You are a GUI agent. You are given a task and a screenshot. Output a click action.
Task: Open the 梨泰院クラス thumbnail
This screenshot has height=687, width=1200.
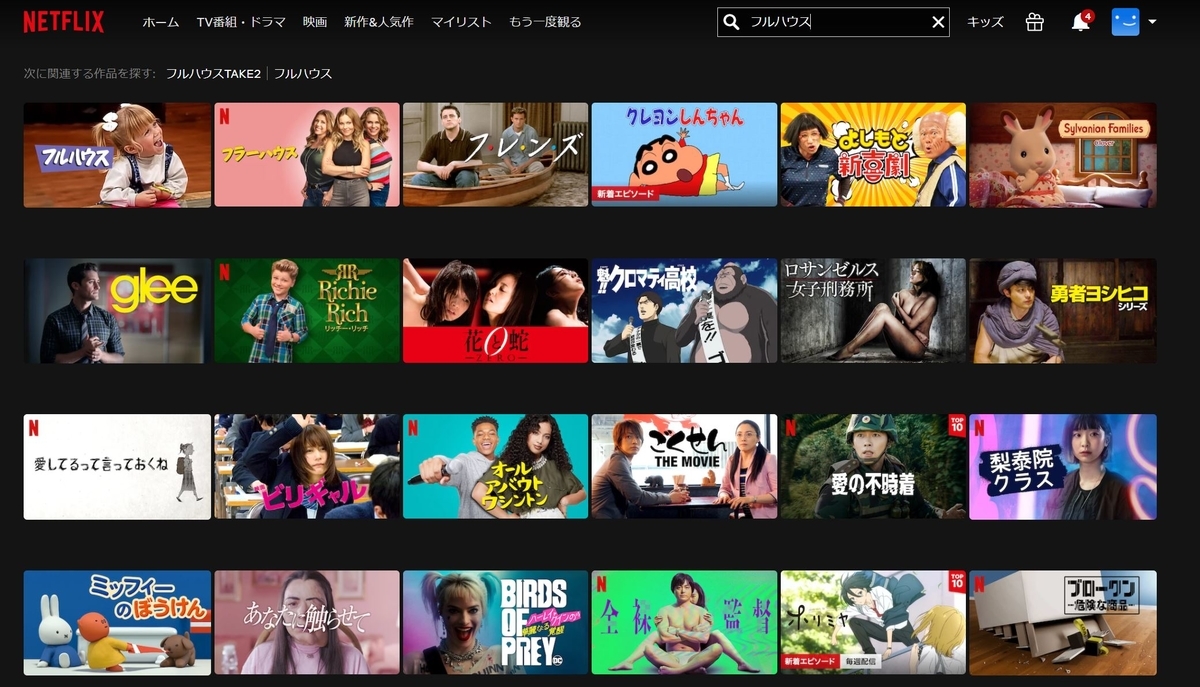click(x=1062, y=467)
